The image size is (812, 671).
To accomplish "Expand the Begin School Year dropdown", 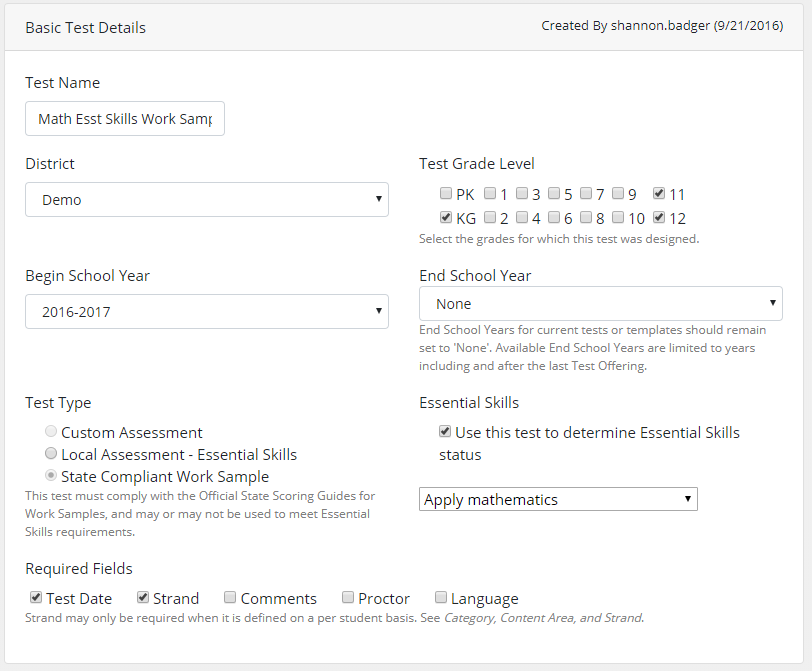I will click(x=206, y=312).
